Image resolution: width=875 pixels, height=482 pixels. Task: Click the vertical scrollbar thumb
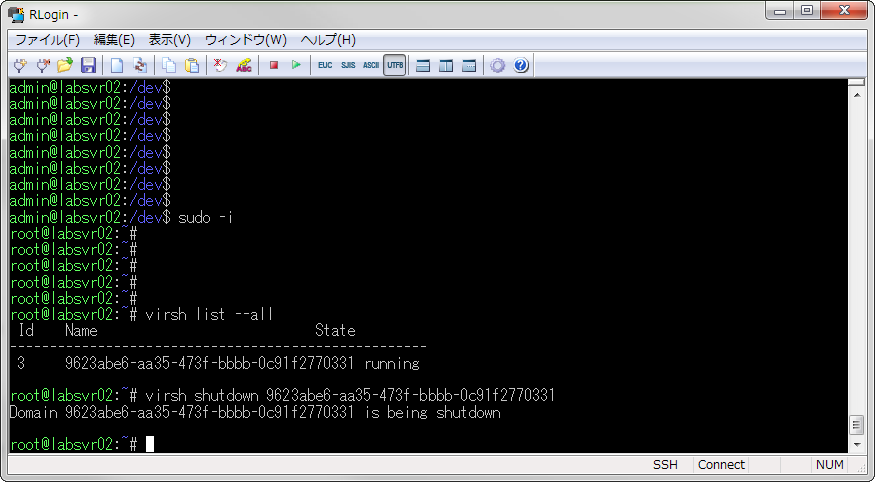(857, 425)
